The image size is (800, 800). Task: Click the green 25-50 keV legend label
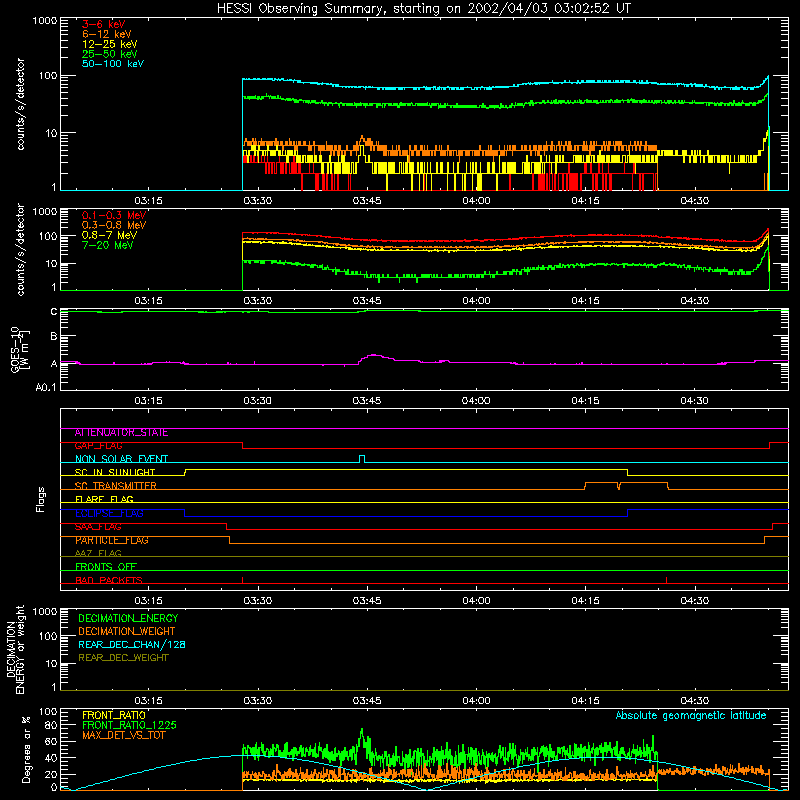(x=110, y=54)
